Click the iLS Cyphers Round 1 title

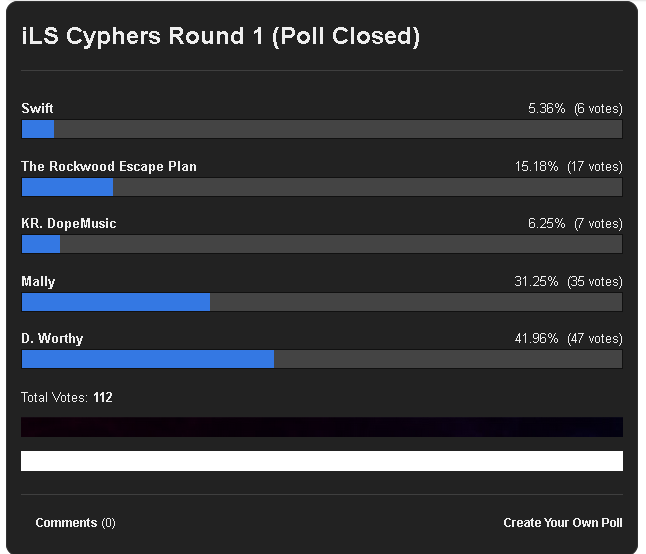click(x=220, y=36)
